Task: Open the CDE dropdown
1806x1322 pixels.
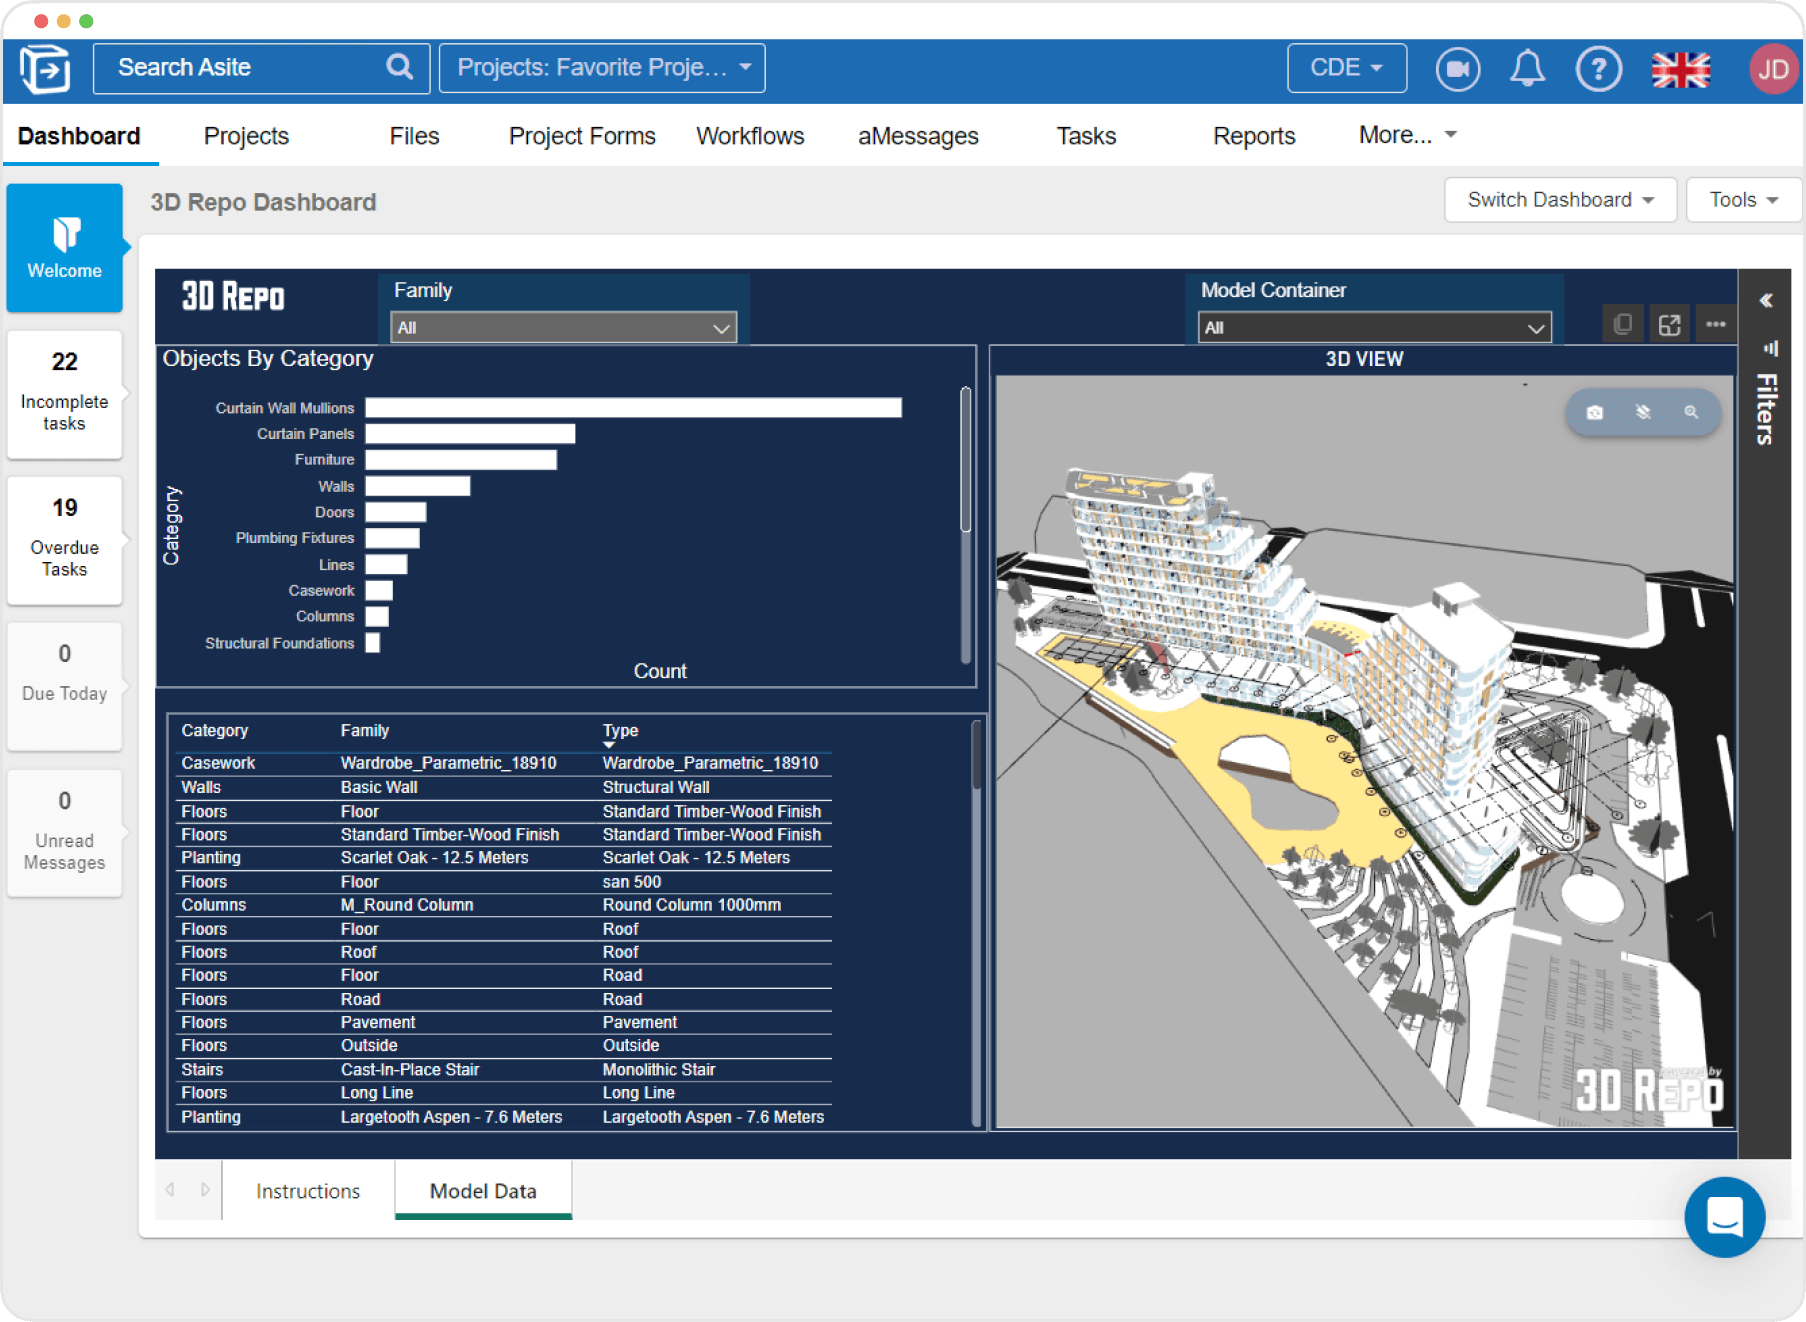Action: click(1347, 68)
